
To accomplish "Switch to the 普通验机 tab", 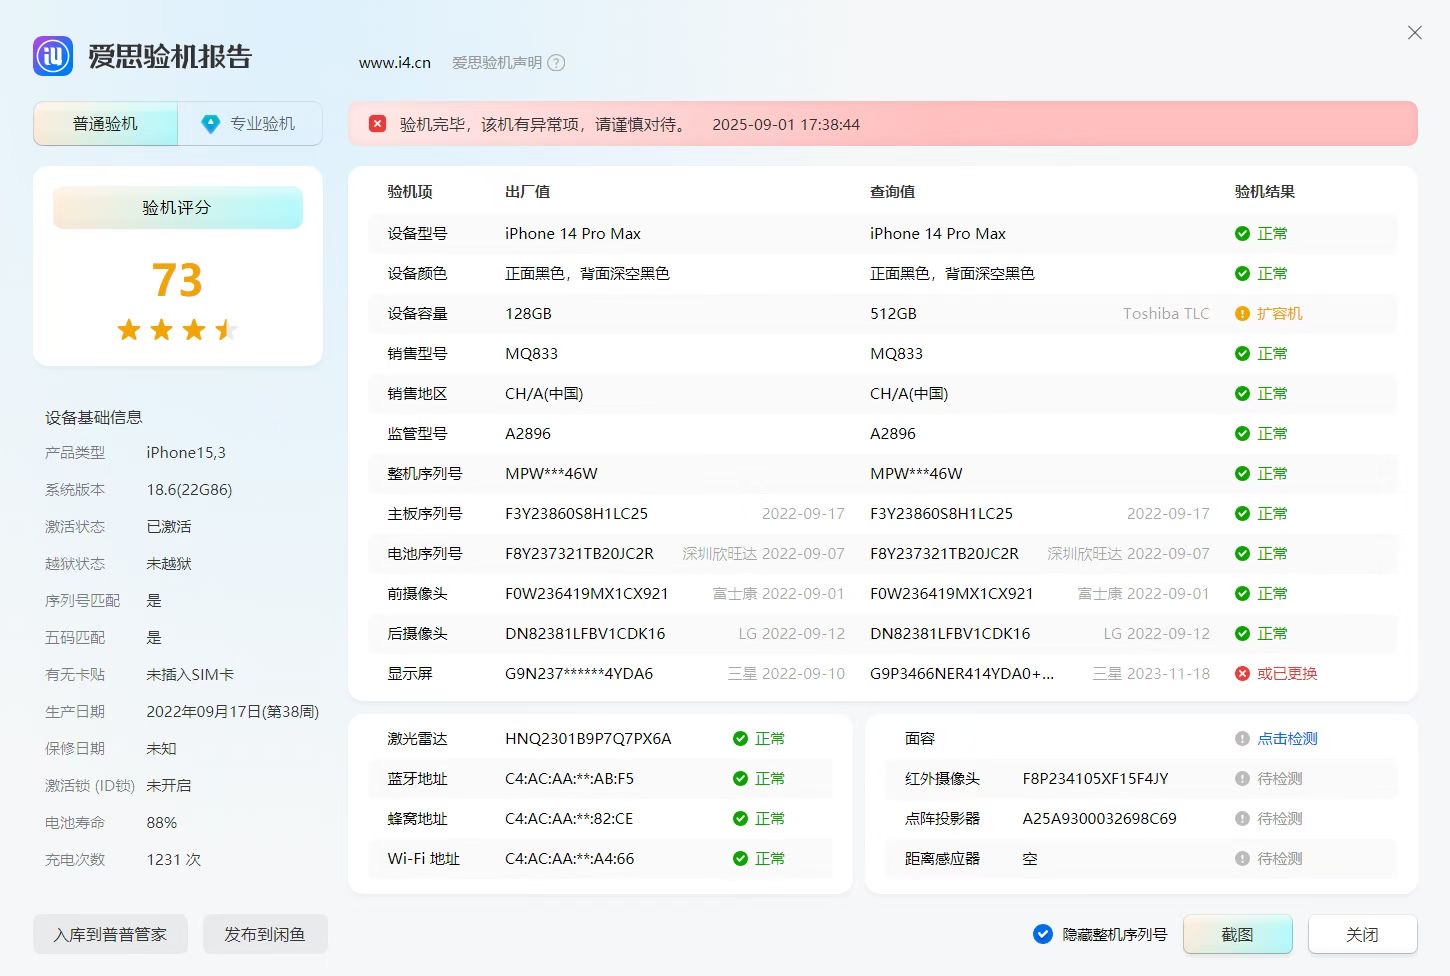I will point(105,124).
